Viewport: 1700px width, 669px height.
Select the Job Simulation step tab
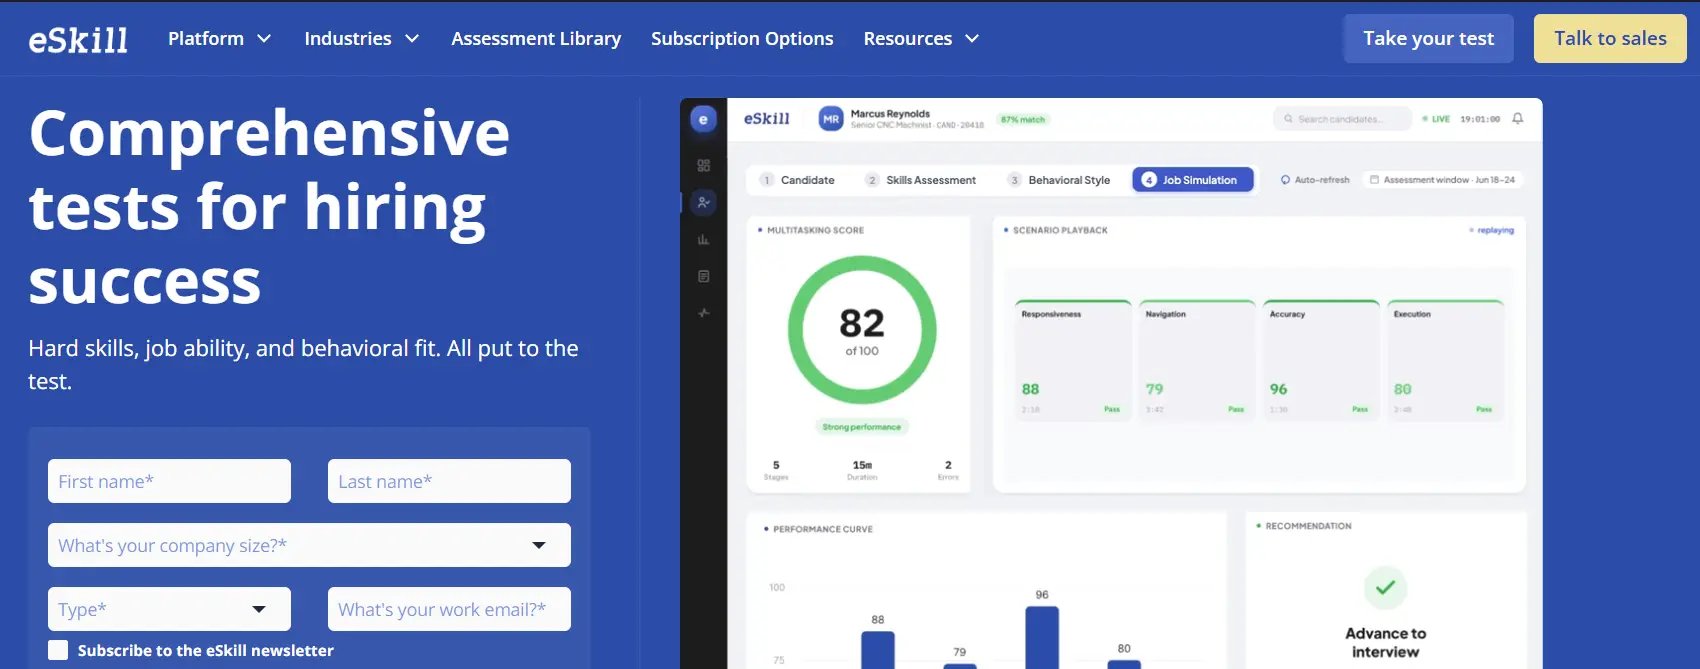point(1192,180)
